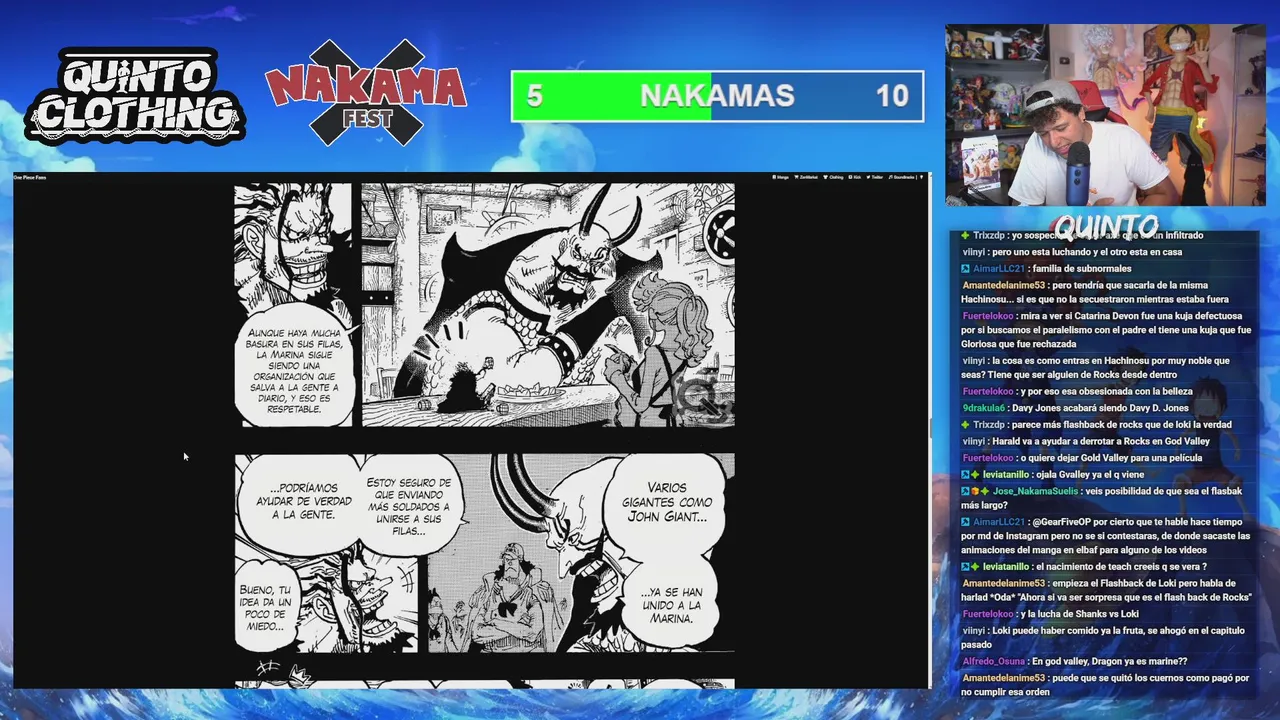Click first badge beside Jose_NakamaSuelis
The image size is (1280, 720).
[966, 491]
